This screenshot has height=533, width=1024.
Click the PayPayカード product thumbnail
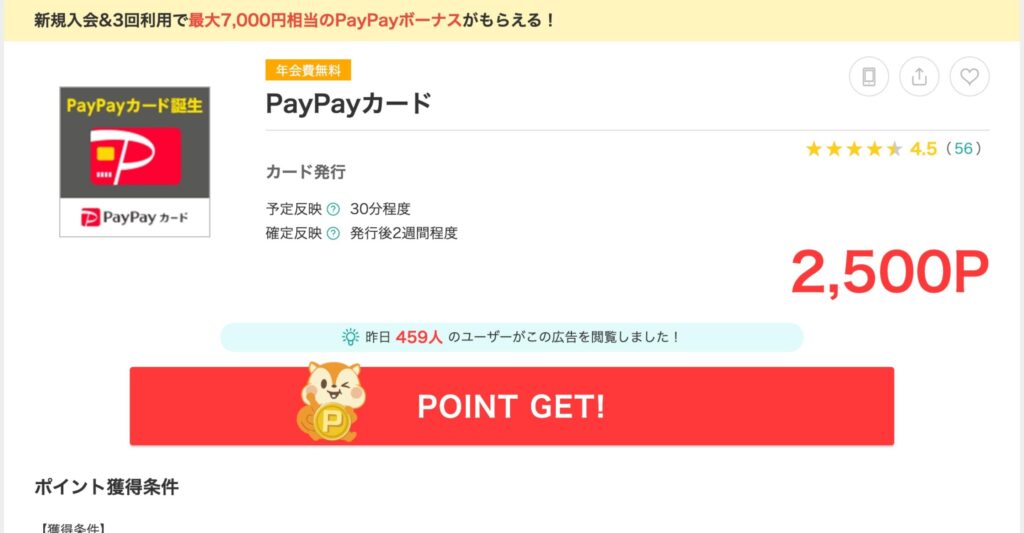[x=135, y=161]
